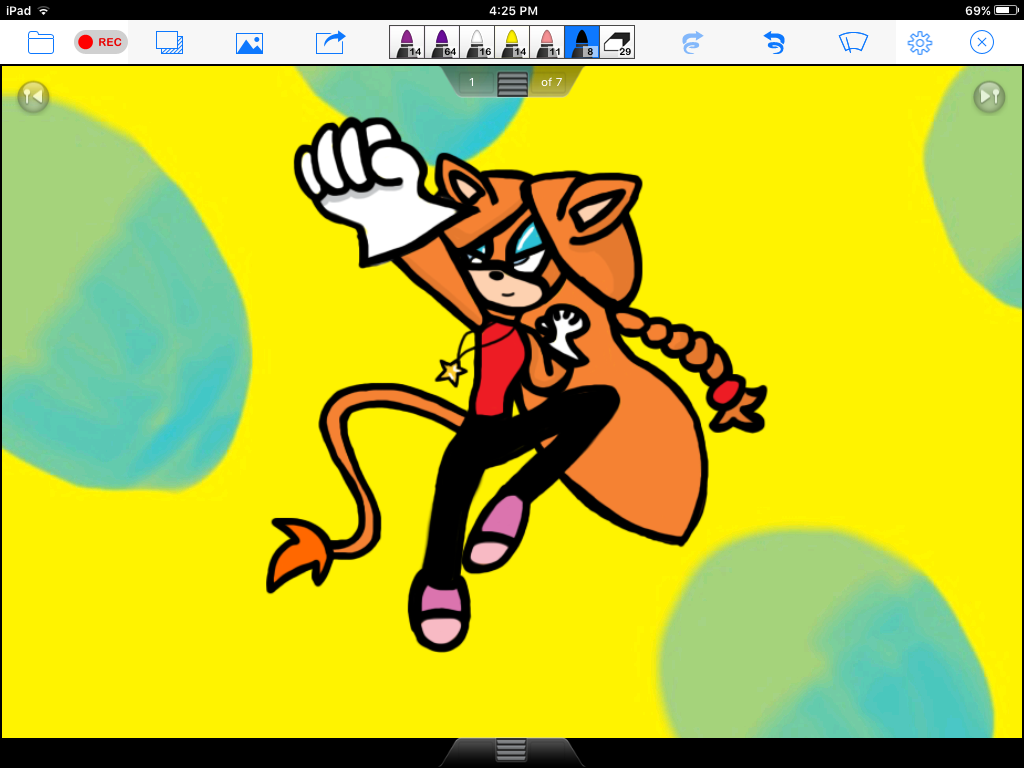Open the file folder browser
Viewport: 1024px width, 768px height.
[x=41, y=42]
